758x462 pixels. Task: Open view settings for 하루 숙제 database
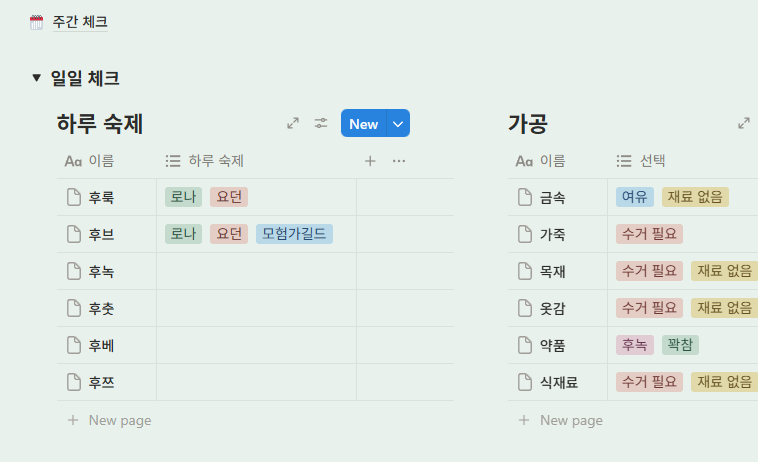pos(321,123)
